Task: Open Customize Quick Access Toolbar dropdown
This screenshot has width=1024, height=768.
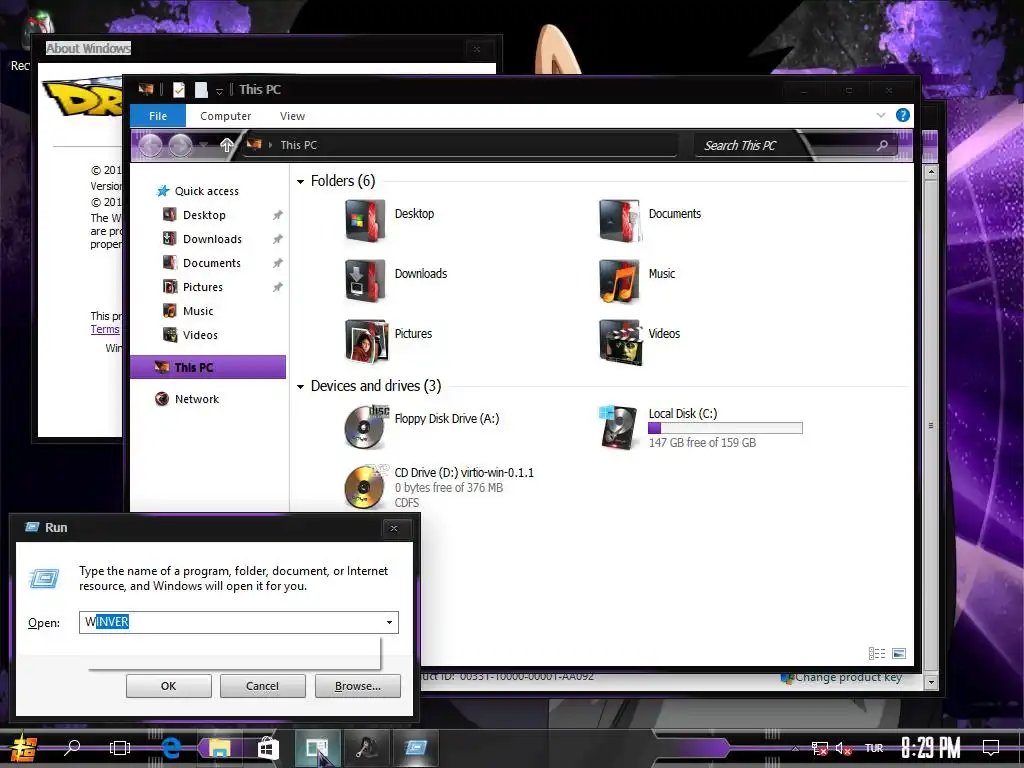Action: click(219, 91)
